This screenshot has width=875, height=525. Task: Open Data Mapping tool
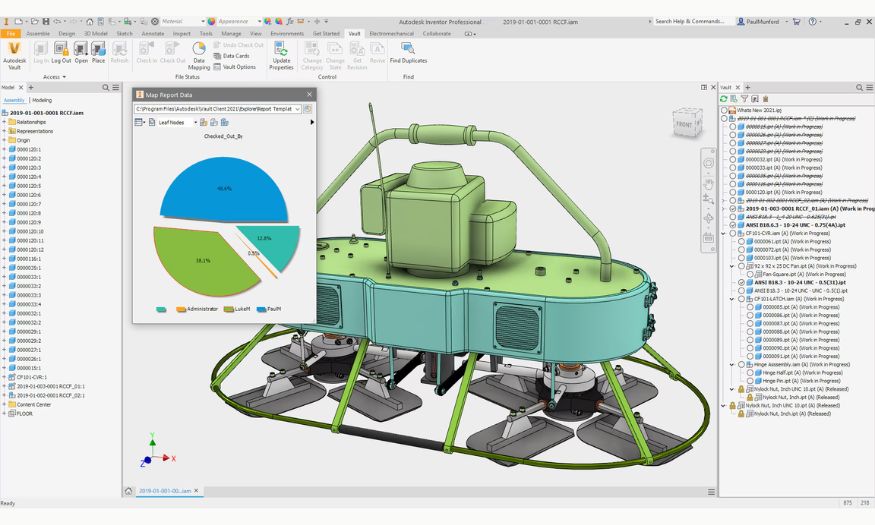point(199,55)
